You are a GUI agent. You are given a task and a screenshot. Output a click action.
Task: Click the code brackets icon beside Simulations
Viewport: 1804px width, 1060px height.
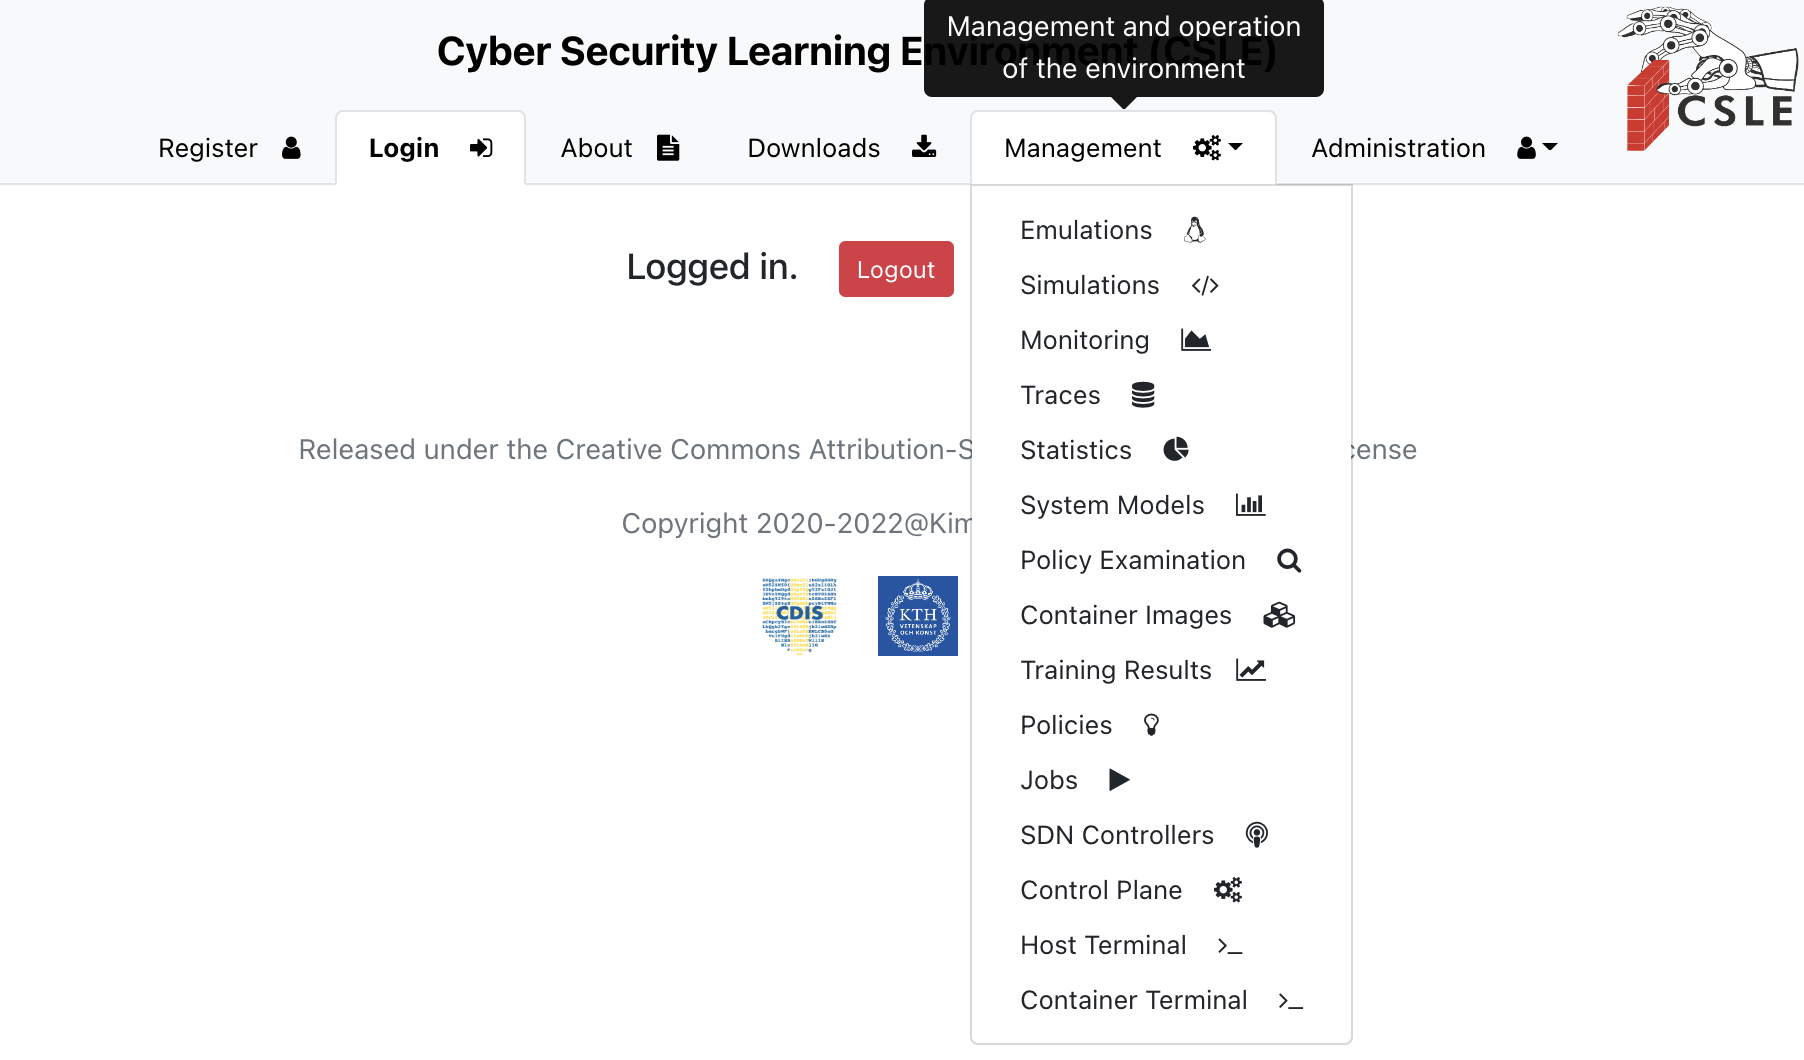click(x=1205, y=286)
